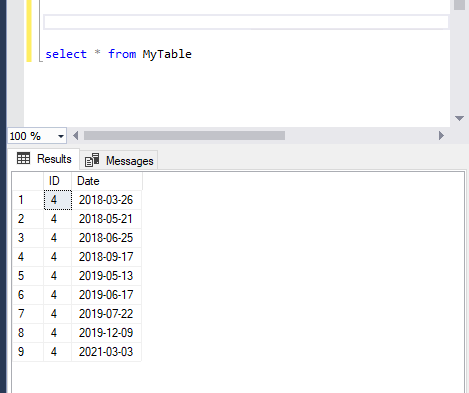Select the ID cell in row 6
Image resolution: width=469 pixels, height=393 pixels.
(x=58, y=295)
